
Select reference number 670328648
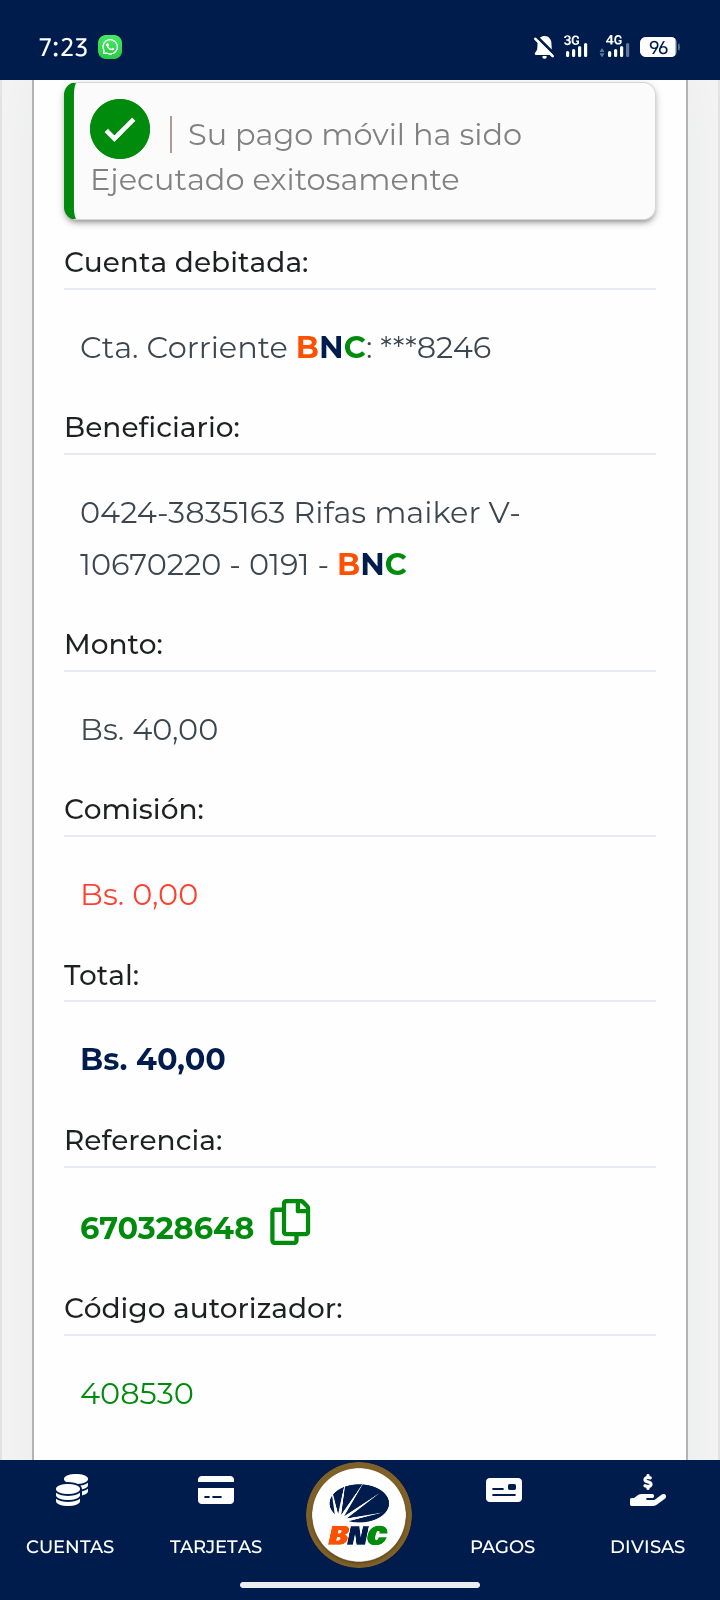coord(167,1228)
